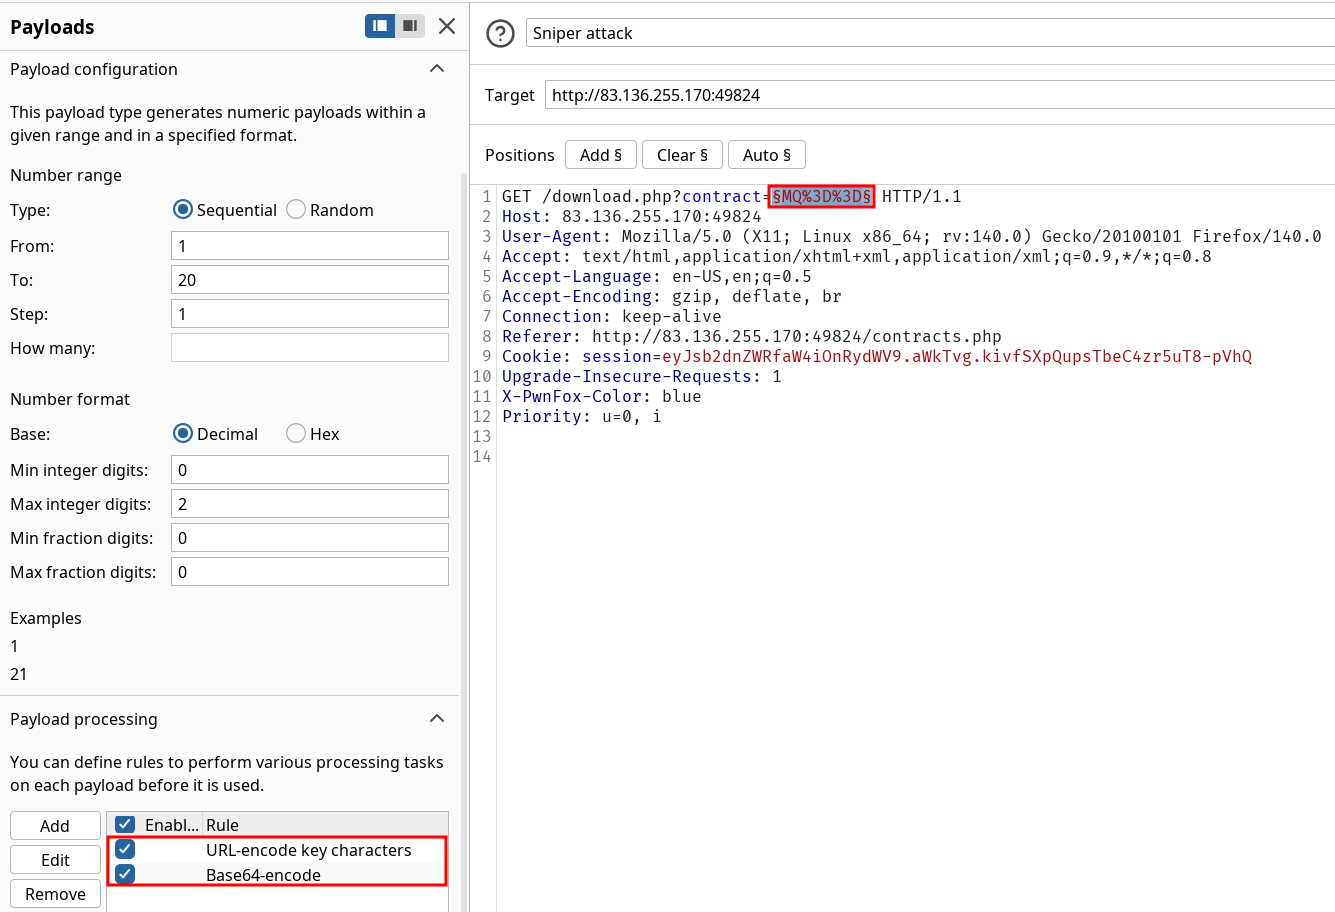Remove the selected processing rule
Screen dimensions: 1335x912
pyautogui.click(x=55, y=894)
